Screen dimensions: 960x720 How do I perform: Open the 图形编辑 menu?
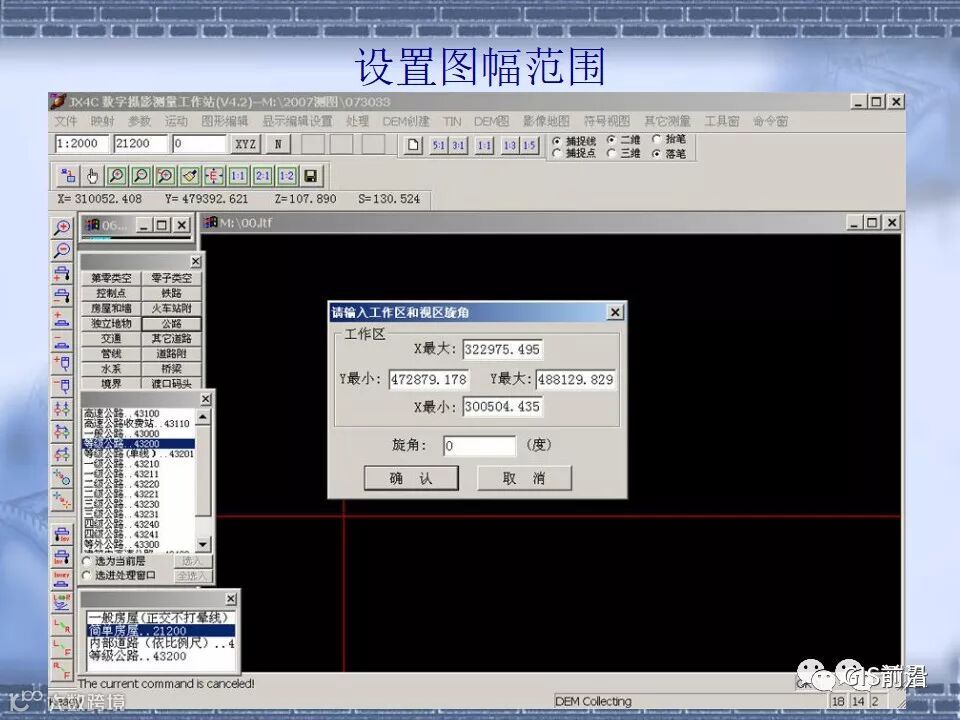225,121
